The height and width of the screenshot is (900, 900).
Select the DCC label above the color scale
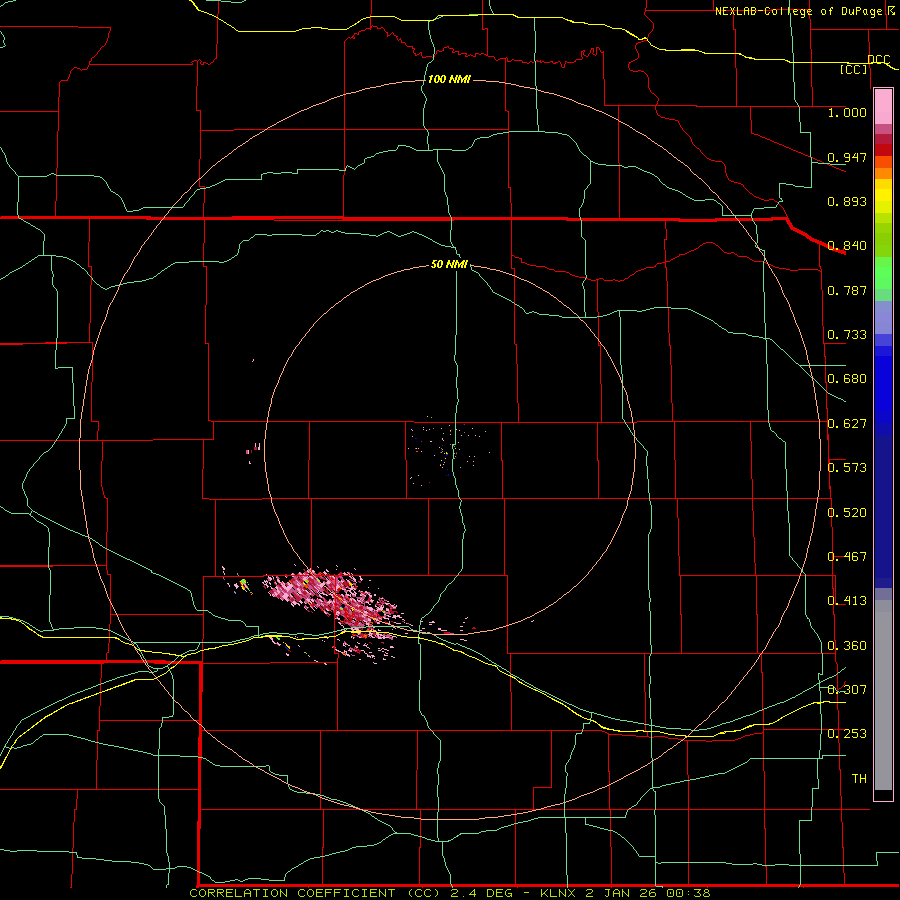click(x=879, y=59)
